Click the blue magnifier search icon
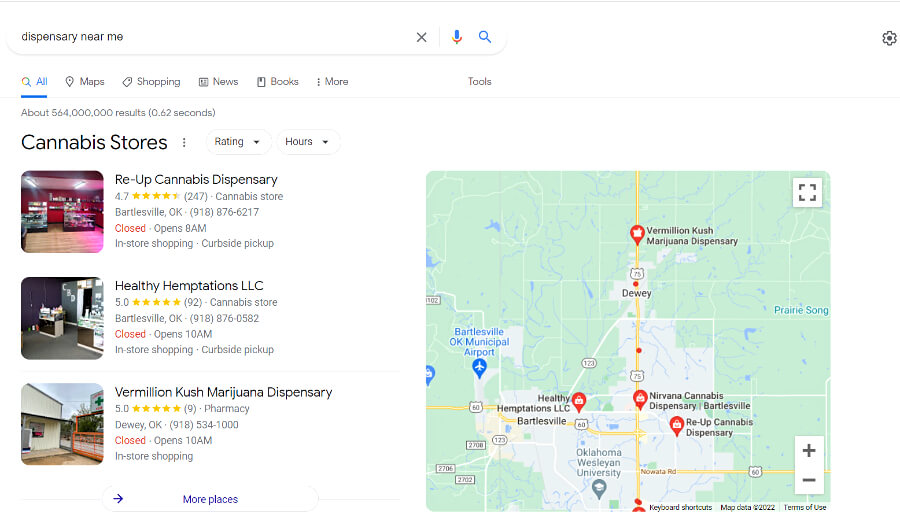 [485, 37]
